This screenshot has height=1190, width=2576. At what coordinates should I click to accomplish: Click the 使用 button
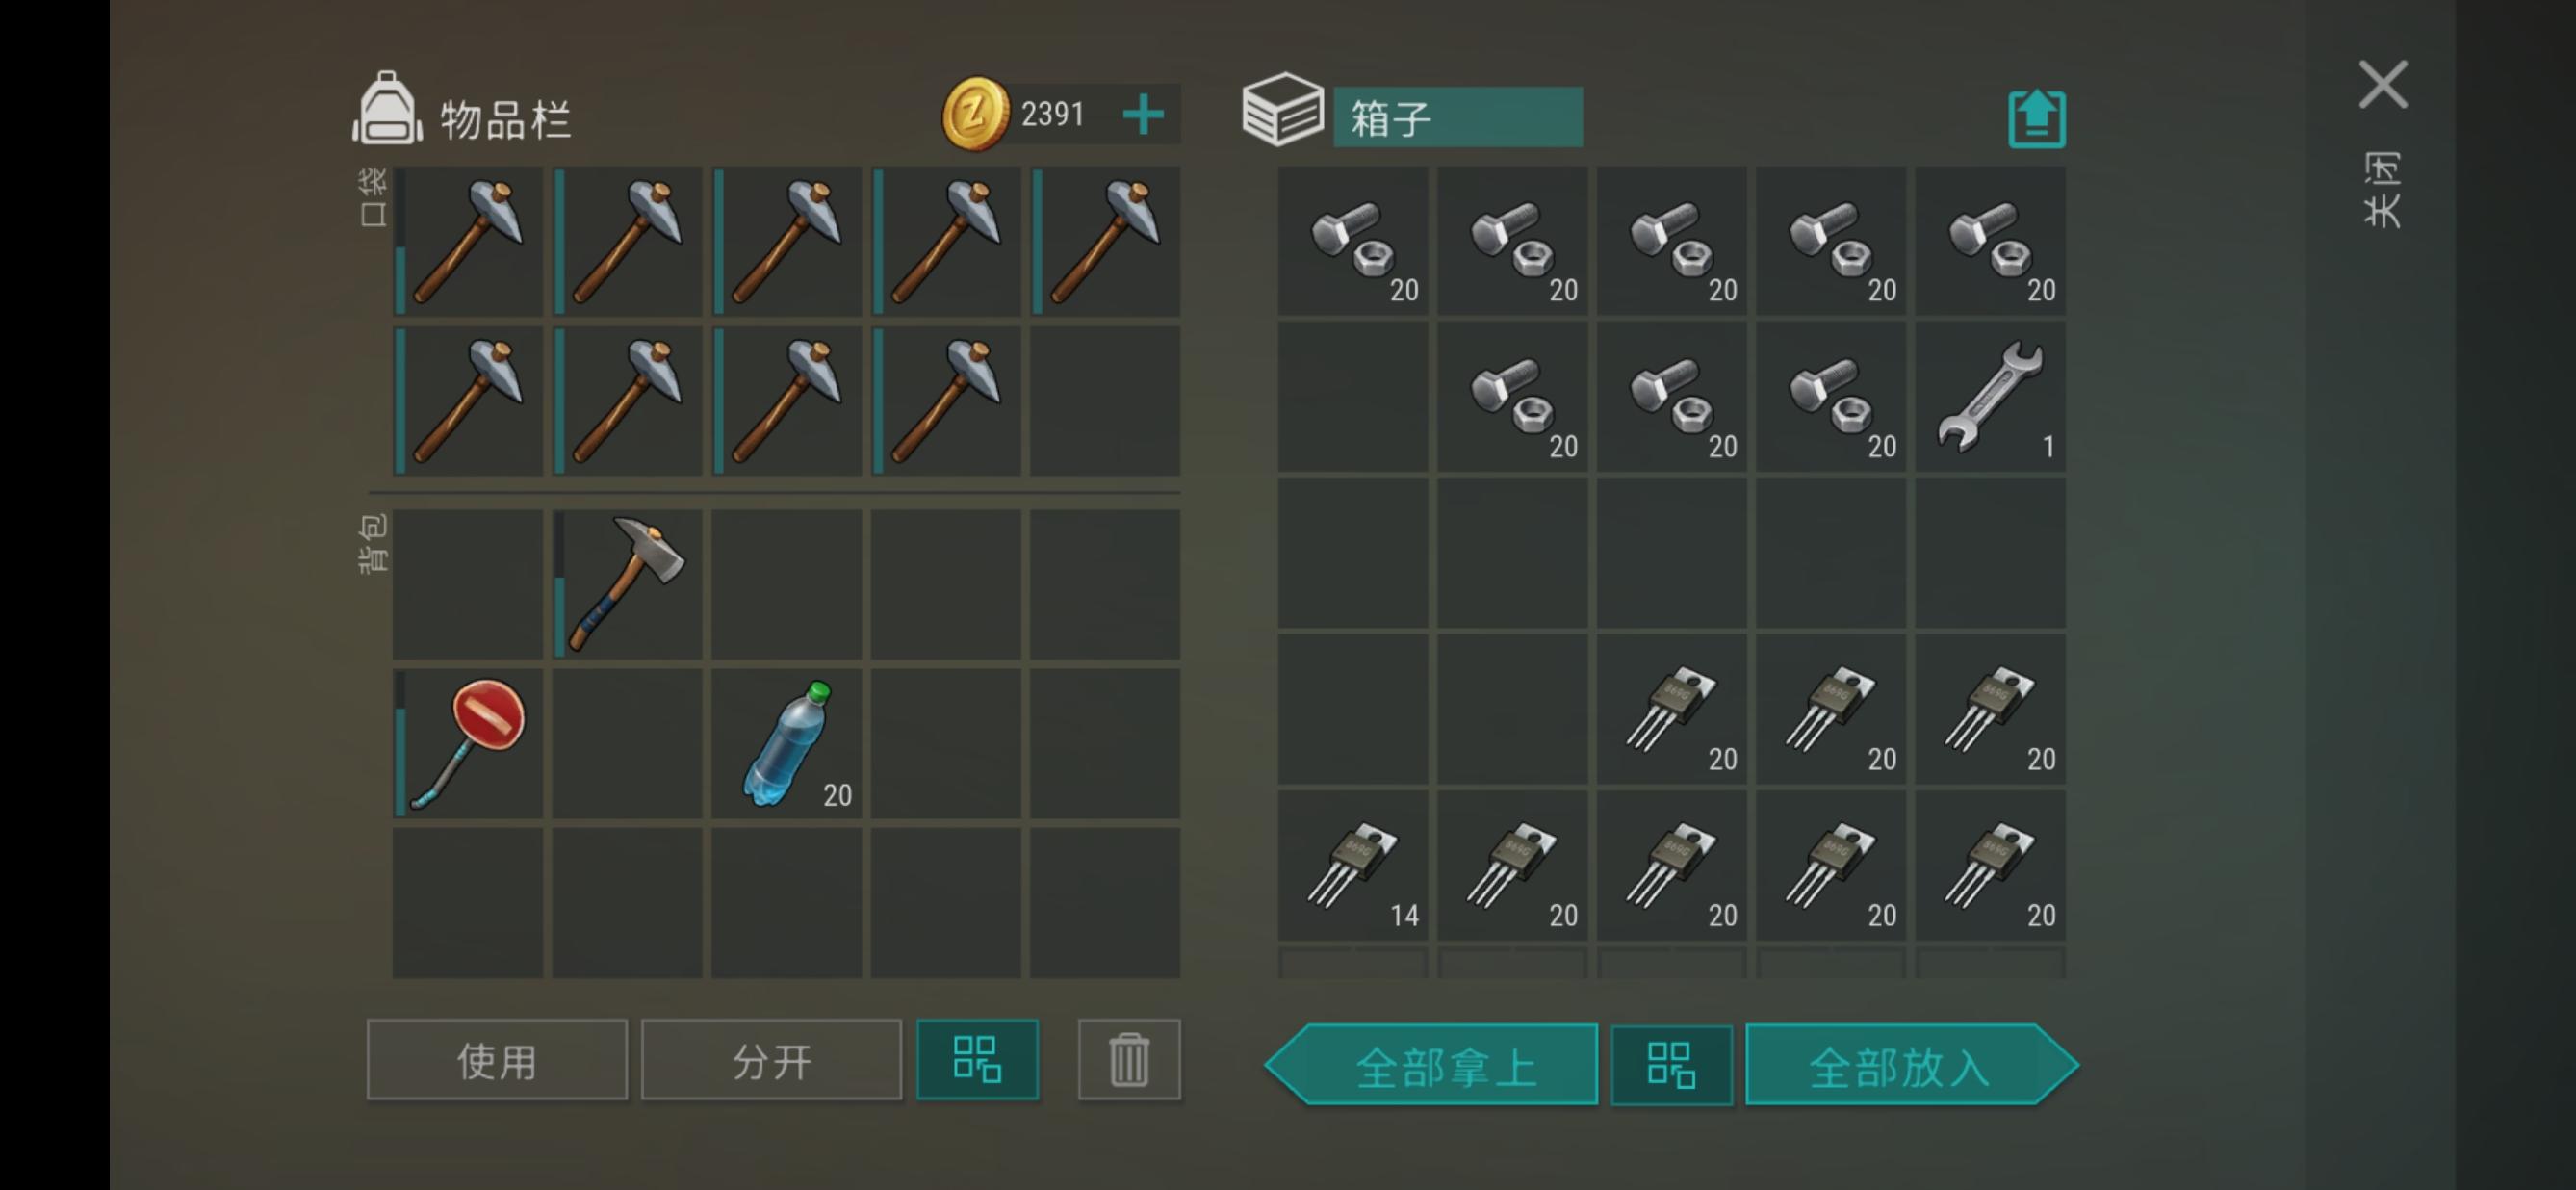[497, 1060]
